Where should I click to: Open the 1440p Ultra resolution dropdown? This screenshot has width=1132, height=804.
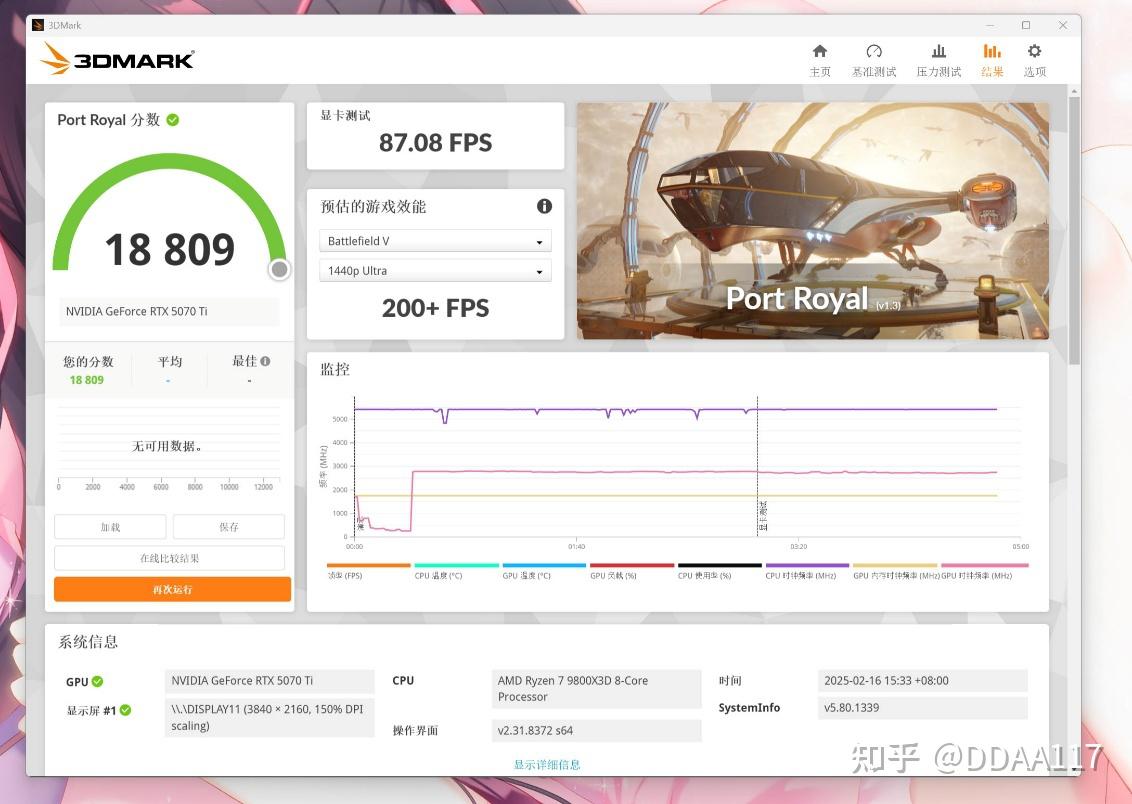point(435,271)
